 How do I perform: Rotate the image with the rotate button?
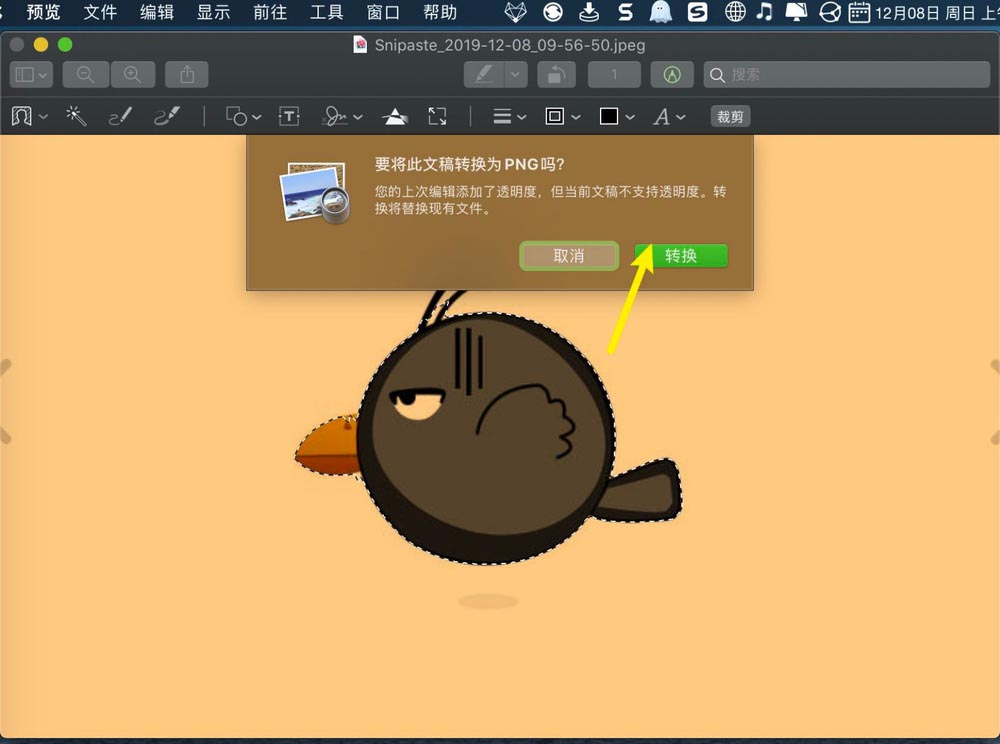pos(556,75)
